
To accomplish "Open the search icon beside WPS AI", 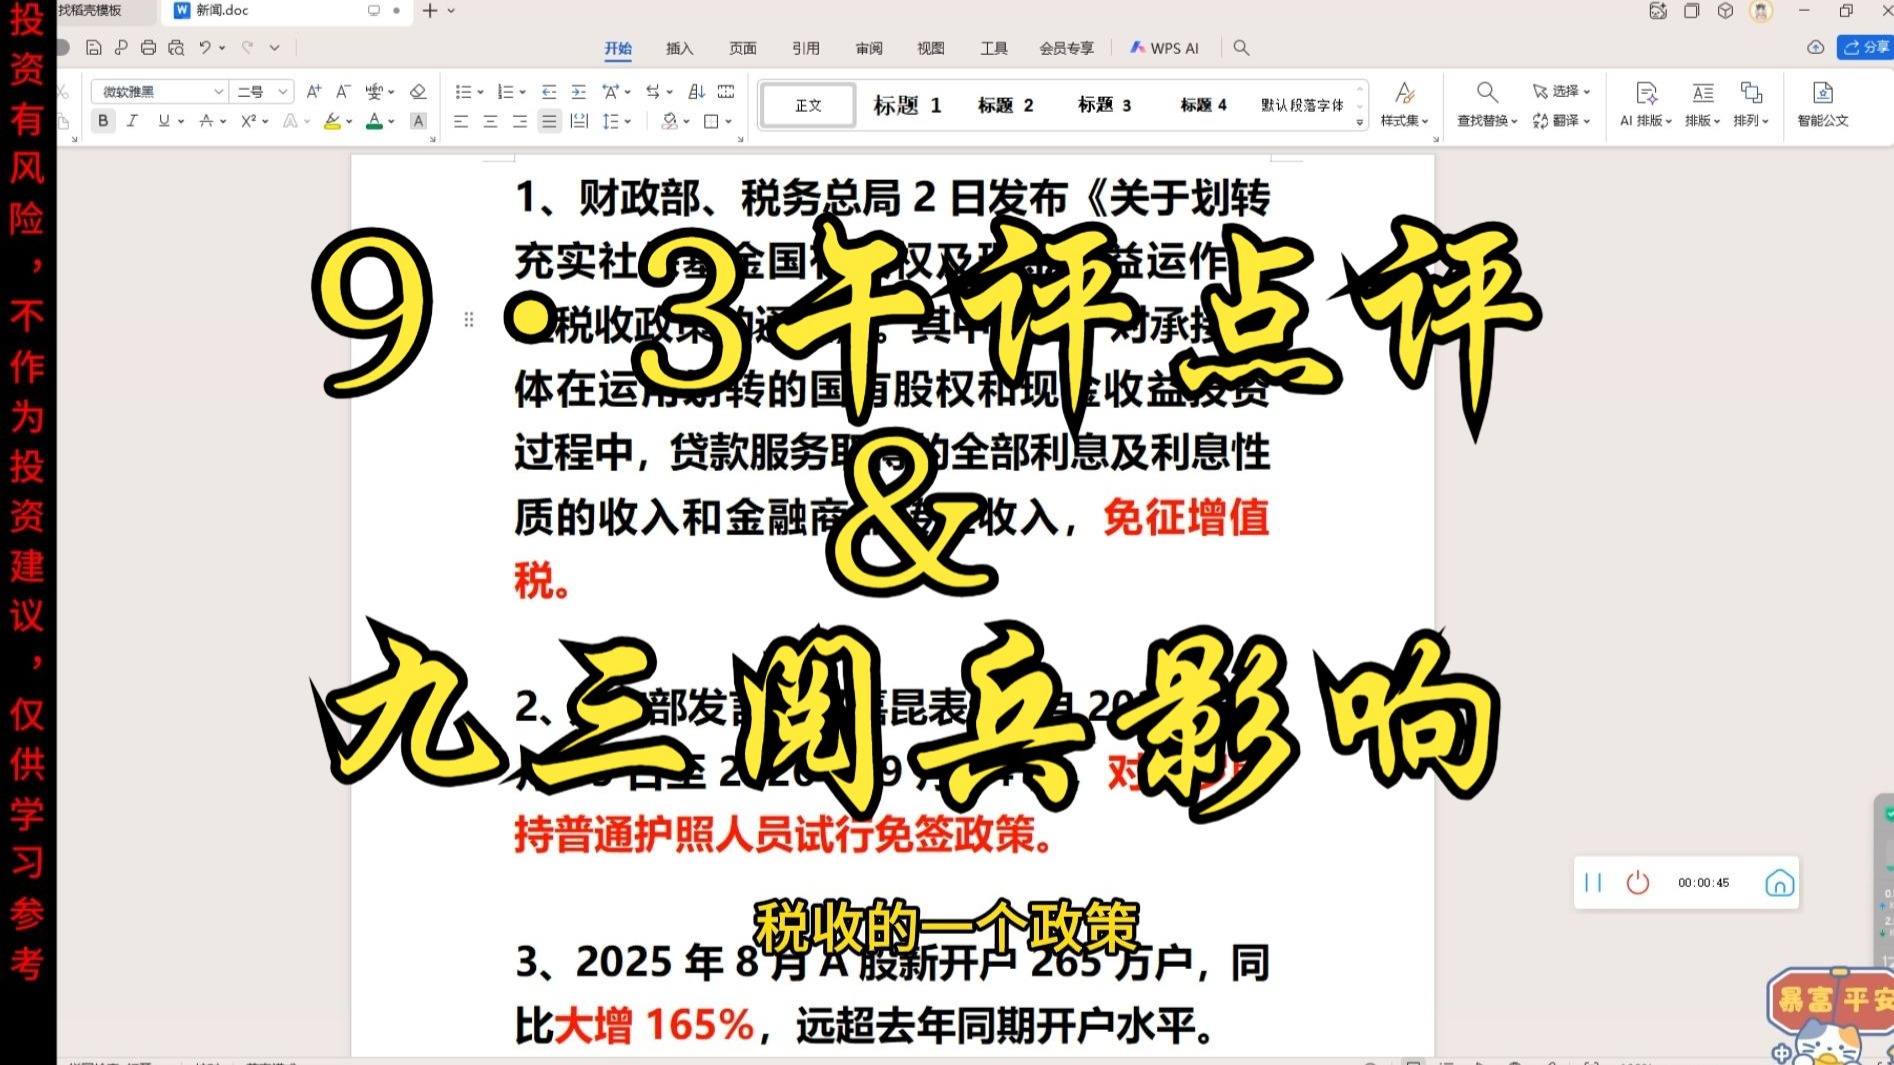I will (x=1241, y=48).
